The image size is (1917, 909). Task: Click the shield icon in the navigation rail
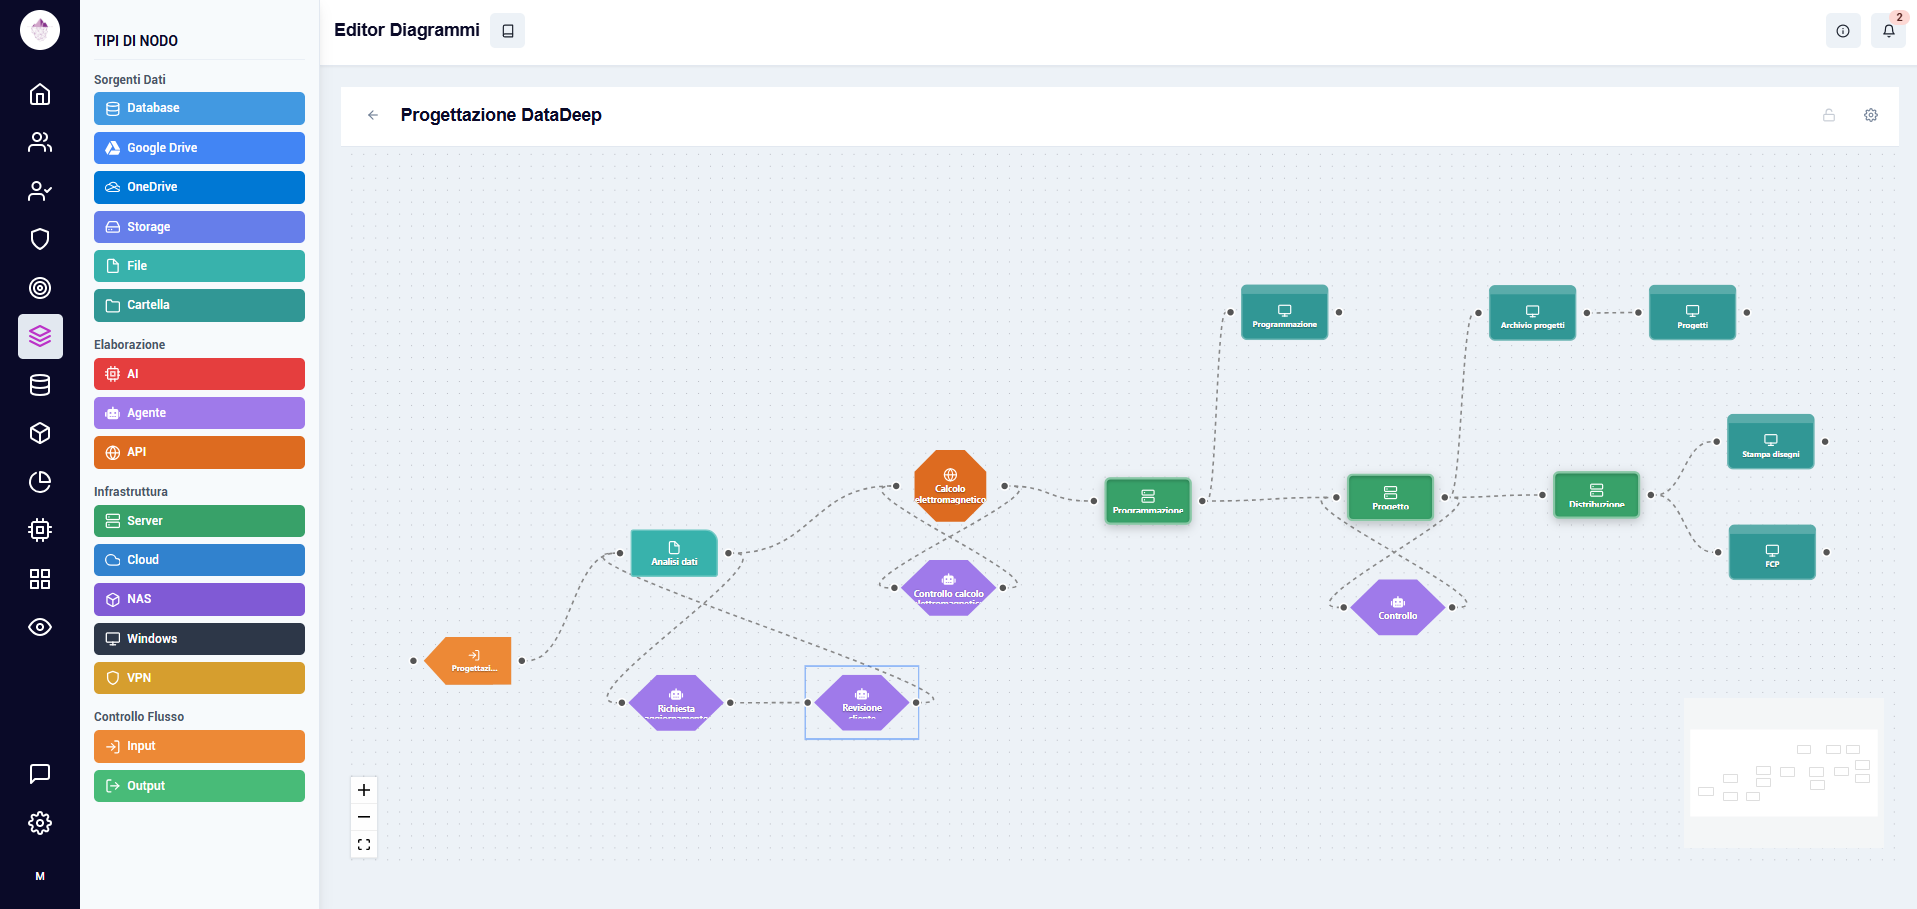point(40,239)
